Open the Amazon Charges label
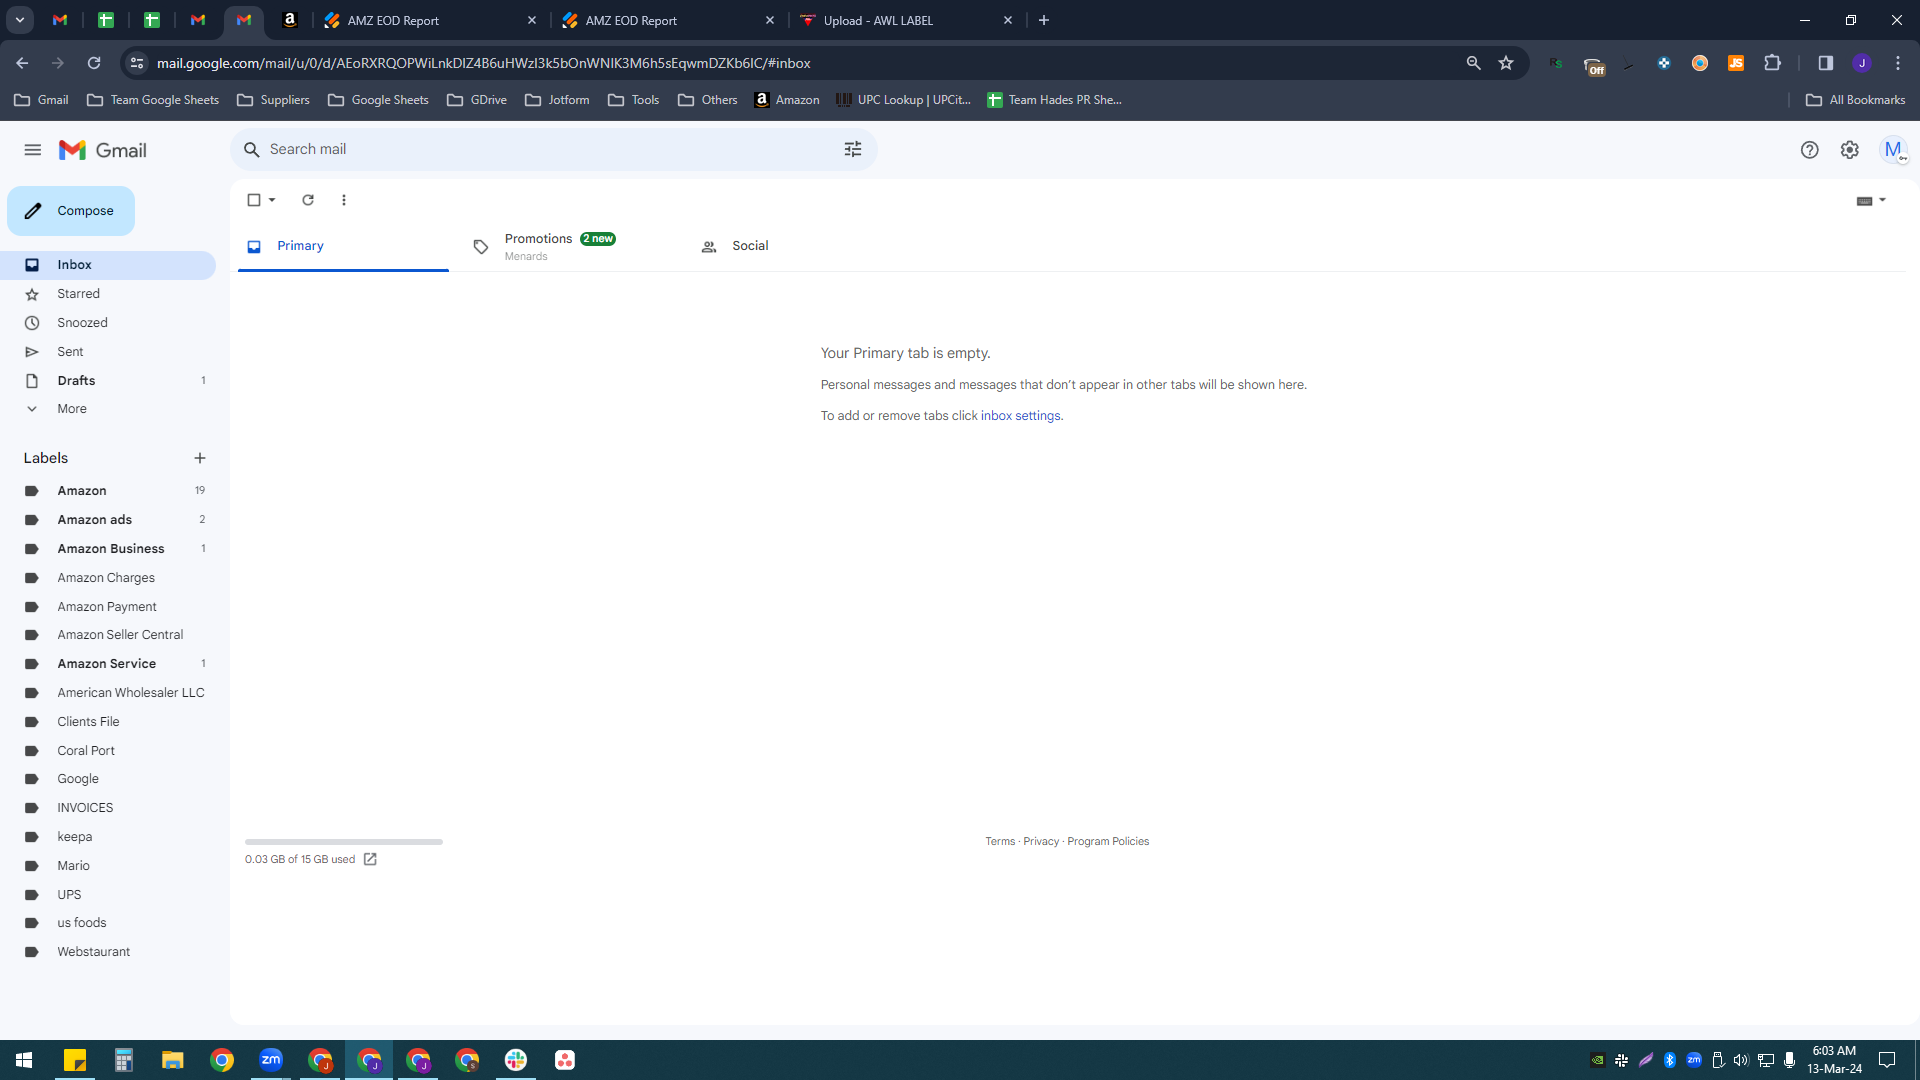Image resolution: width=1920 pixels, height=1080 pixels. [108, 578]
